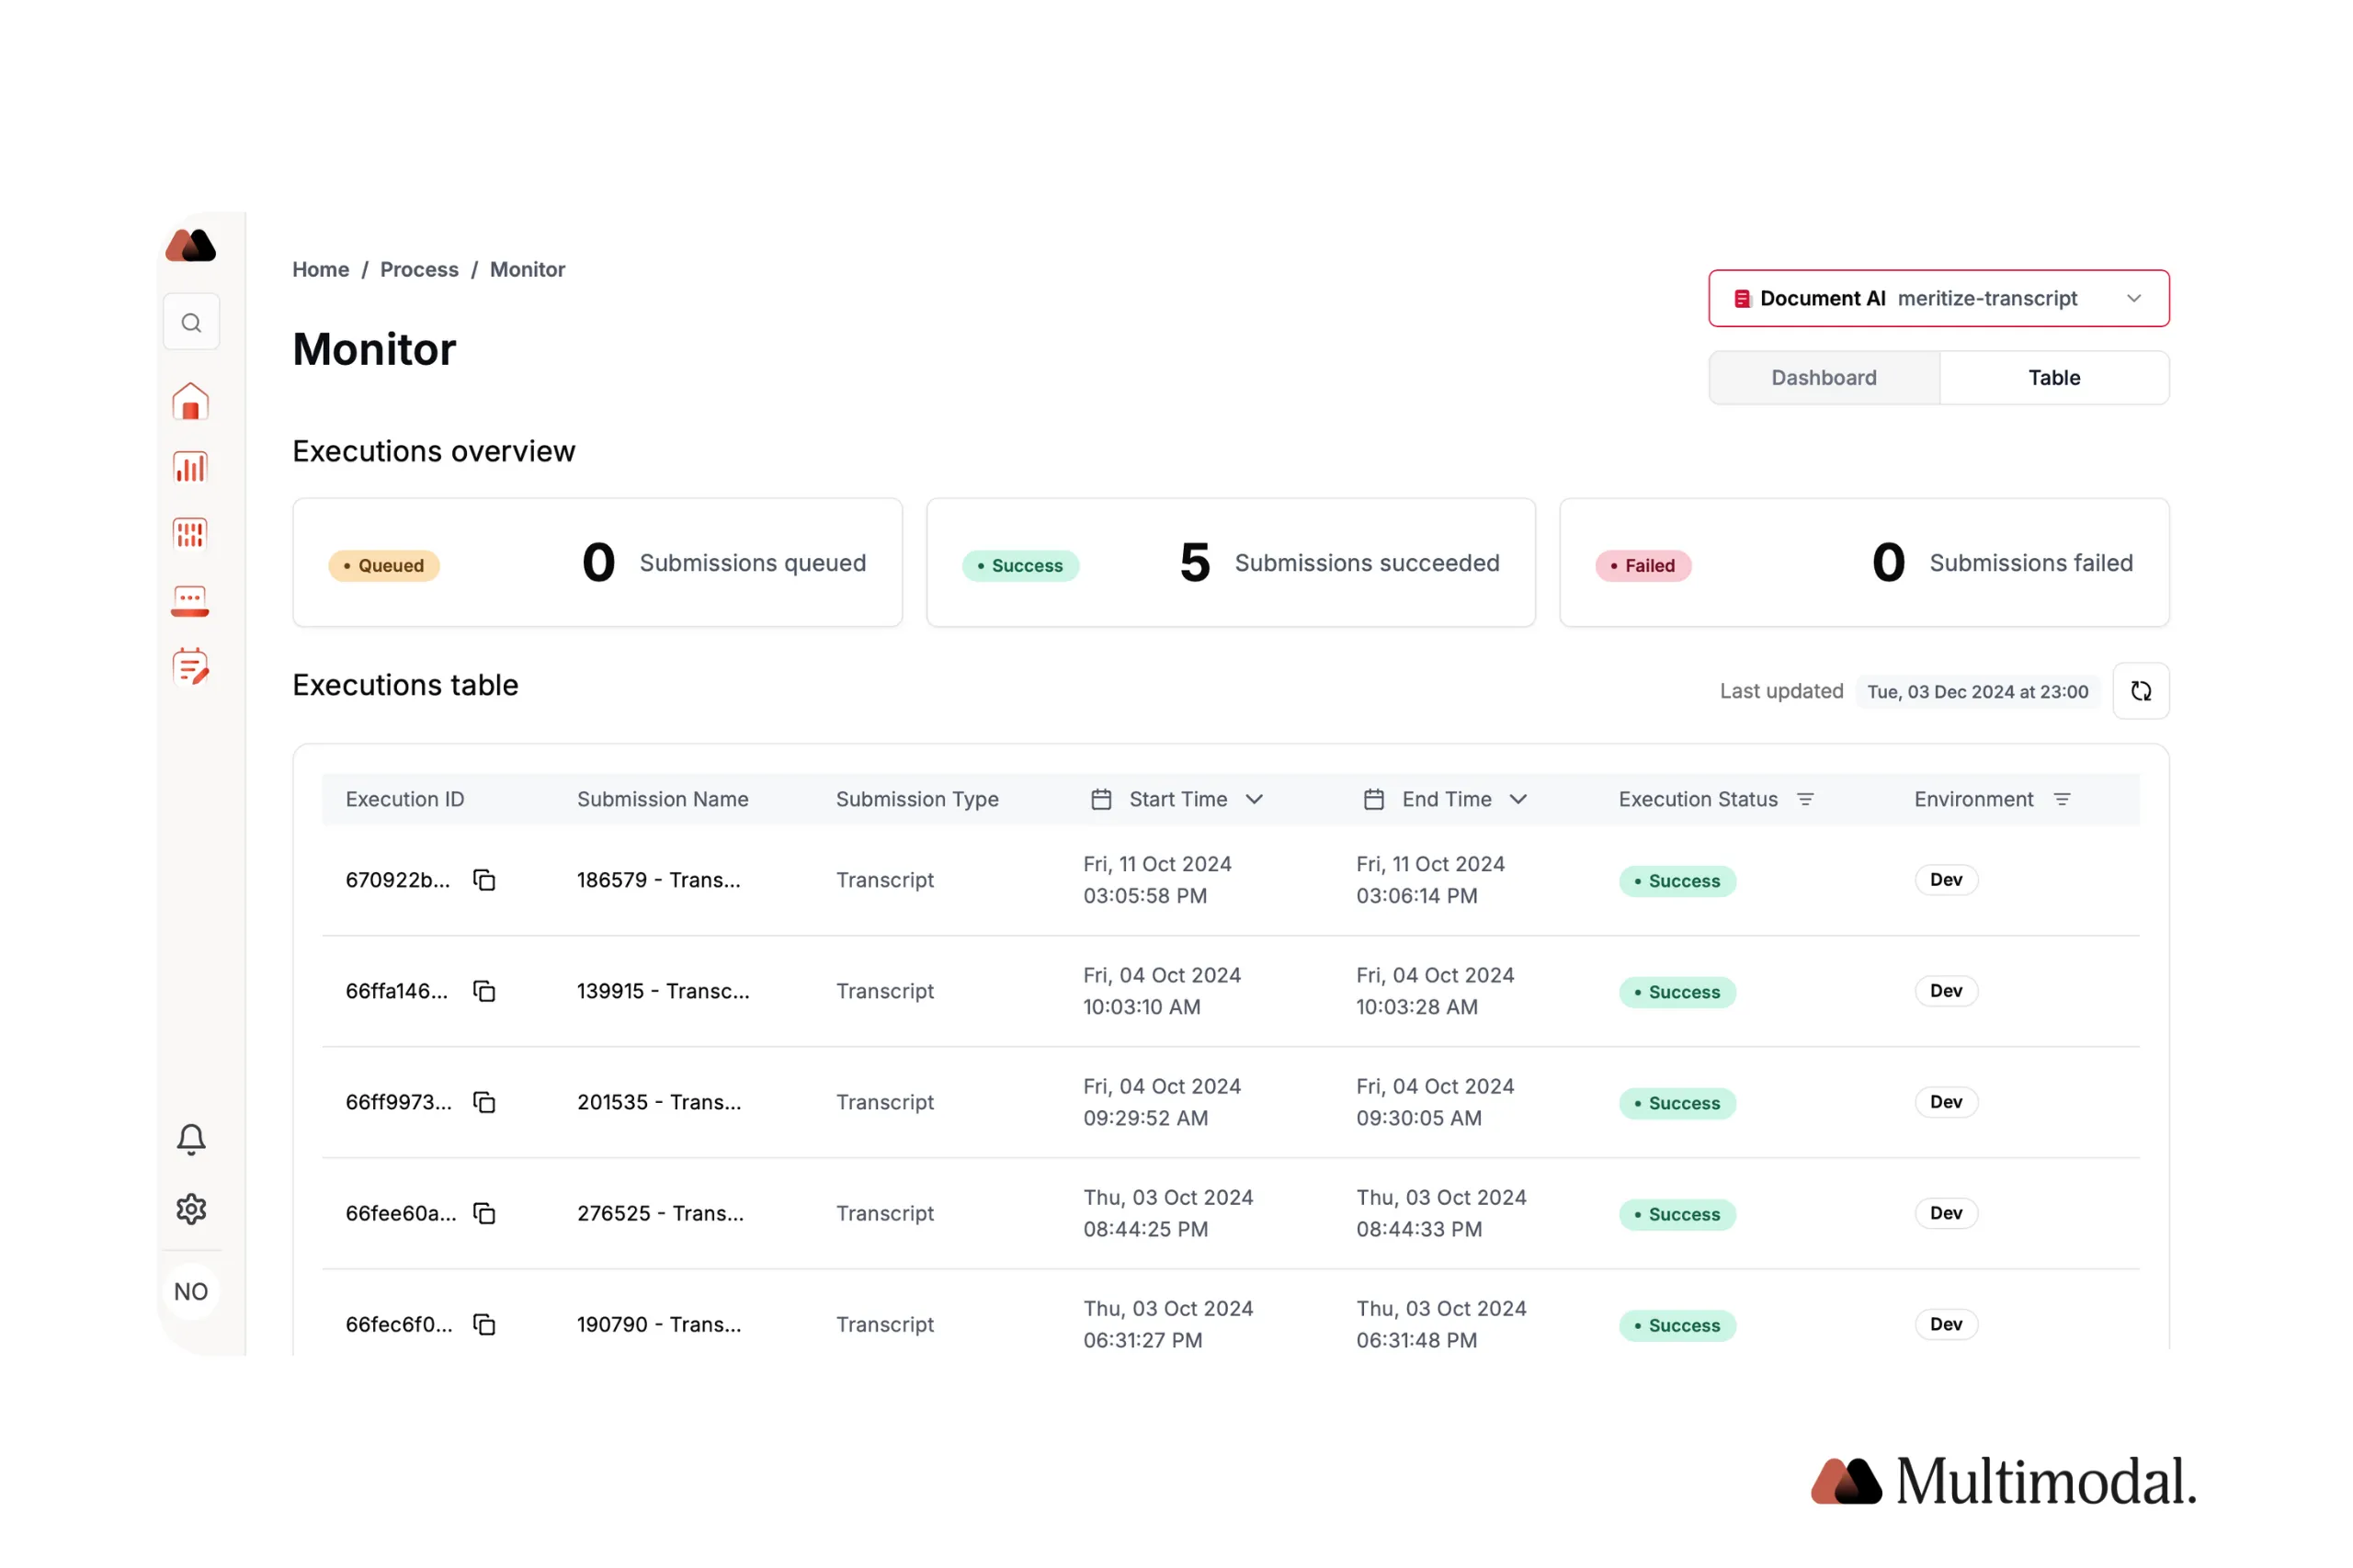2353x1568 pixels.
Task: Copy execution ID 66ffa146...
Action: pos(484,991)
